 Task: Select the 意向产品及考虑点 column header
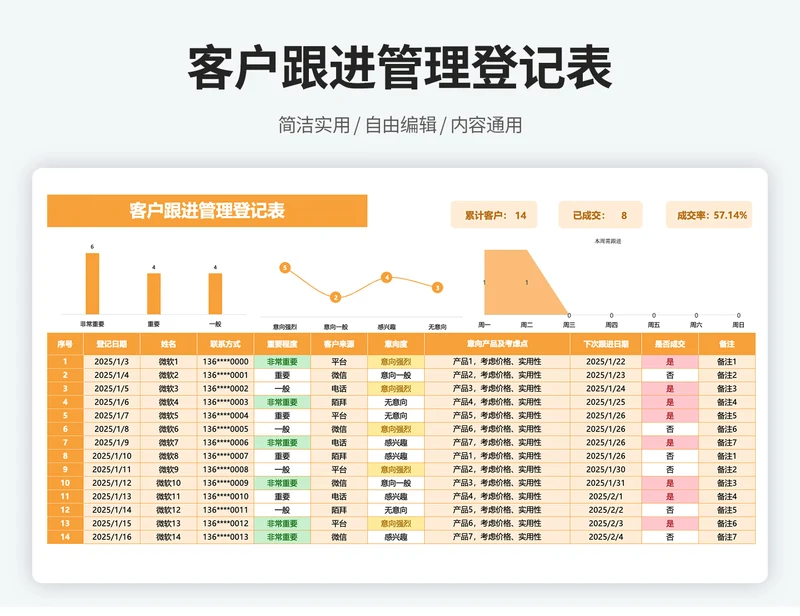click(x=497, y=344)
